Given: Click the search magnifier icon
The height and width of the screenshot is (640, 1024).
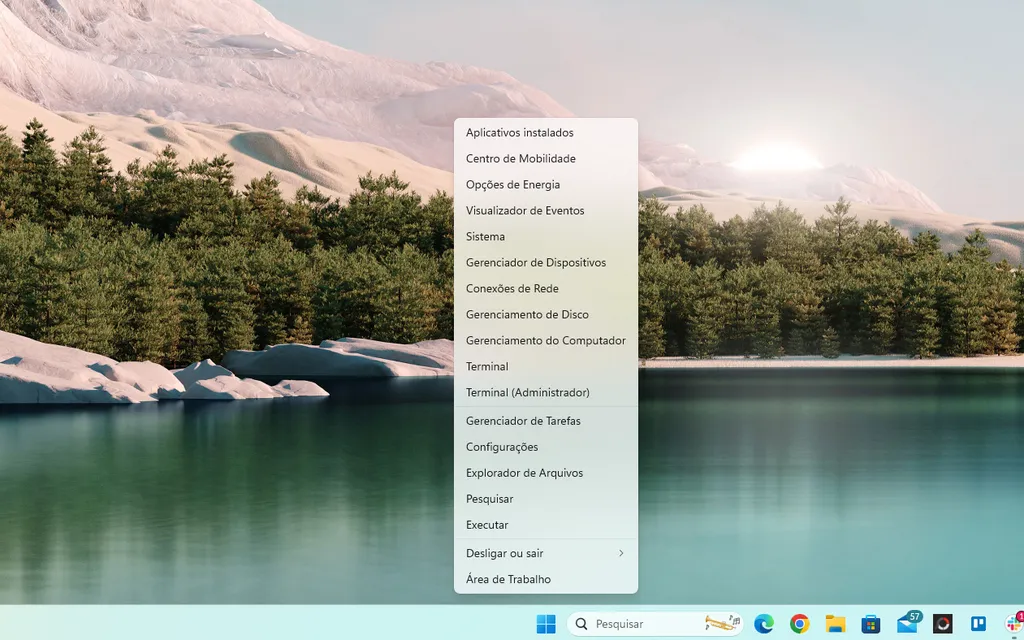Looking at the screenshot, I should (583, 624).
